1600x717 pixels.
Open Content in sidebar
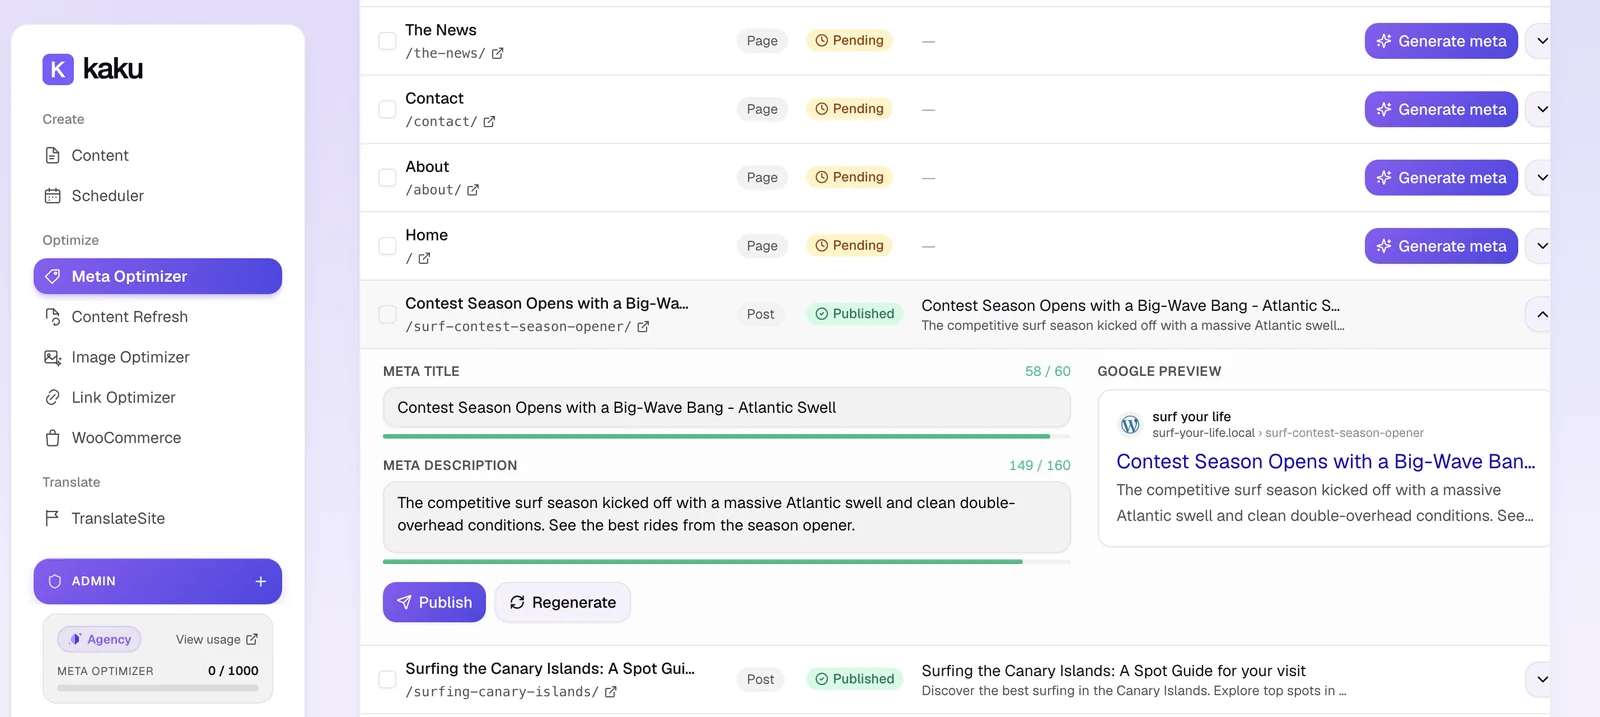tap(158, 155)
